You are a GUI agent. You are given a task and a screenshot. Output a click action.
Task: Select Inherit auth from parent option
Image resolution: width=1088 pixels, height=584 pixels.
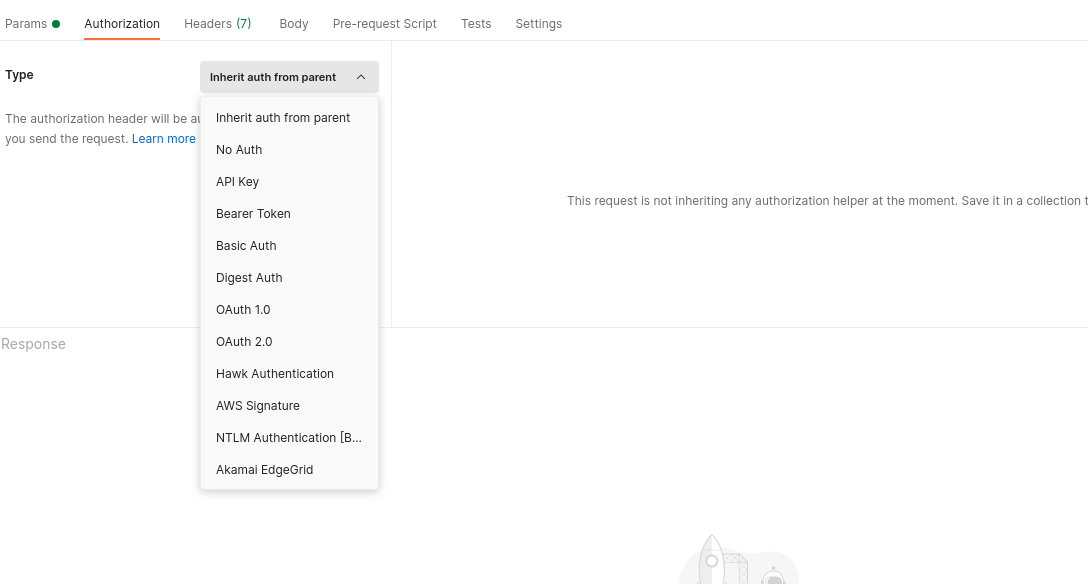[x=283, y=118]
